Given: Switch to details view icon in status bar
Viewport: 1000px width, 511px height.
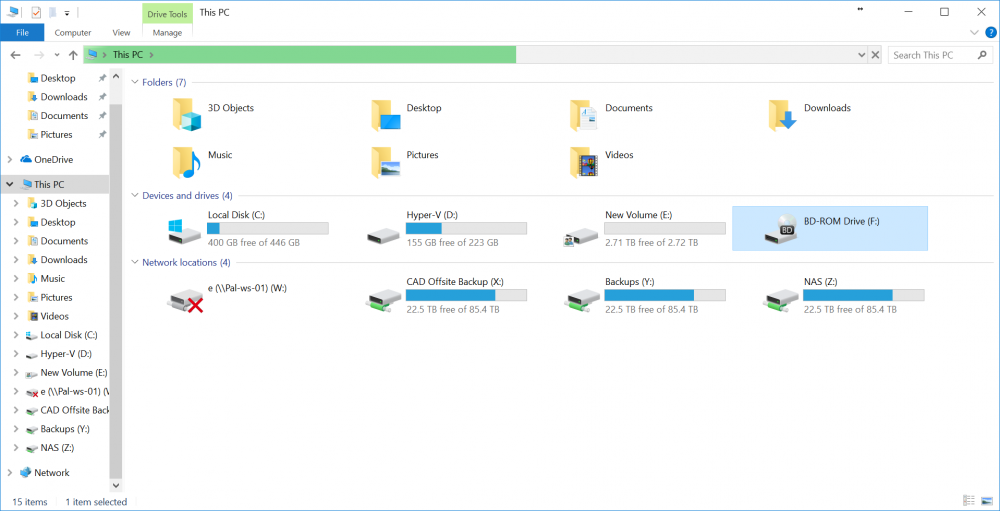Looking at the screenshot, I should pos(969,501).
